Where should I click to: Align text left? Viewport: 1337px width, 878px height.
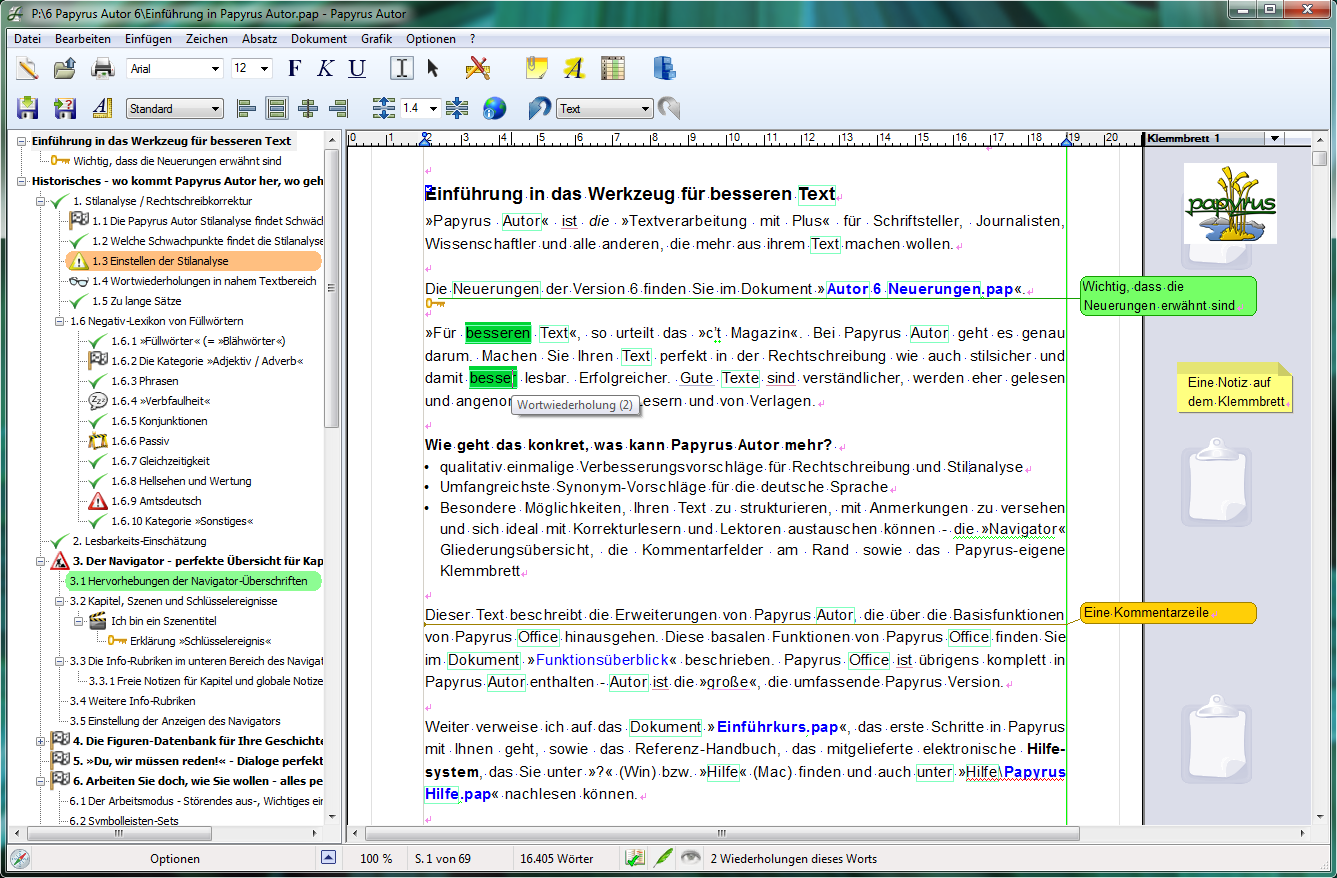[246, 108]
